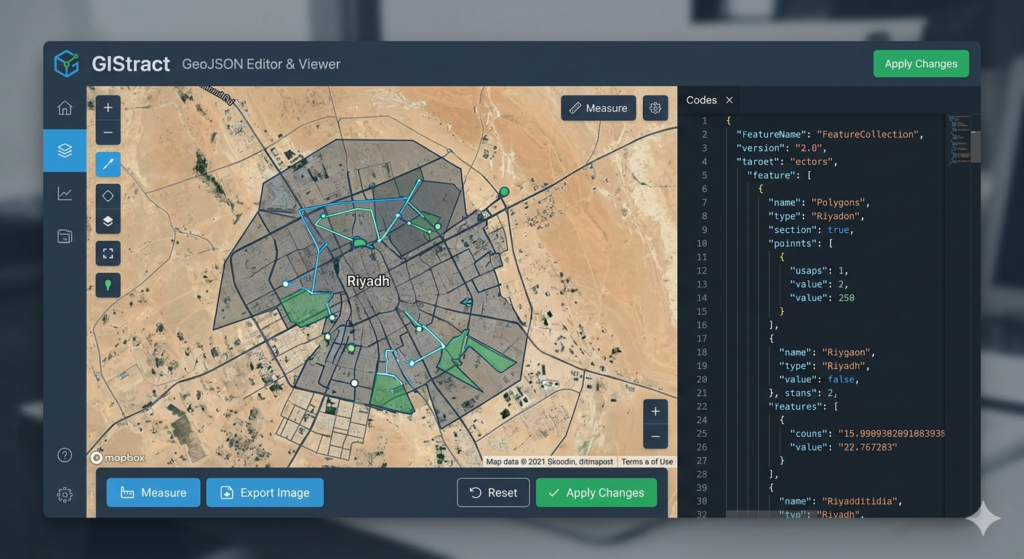This screenshot has height=559, width=1024.
Task: Click "Polygons" name value in code
Action: [x=839, y=202]
